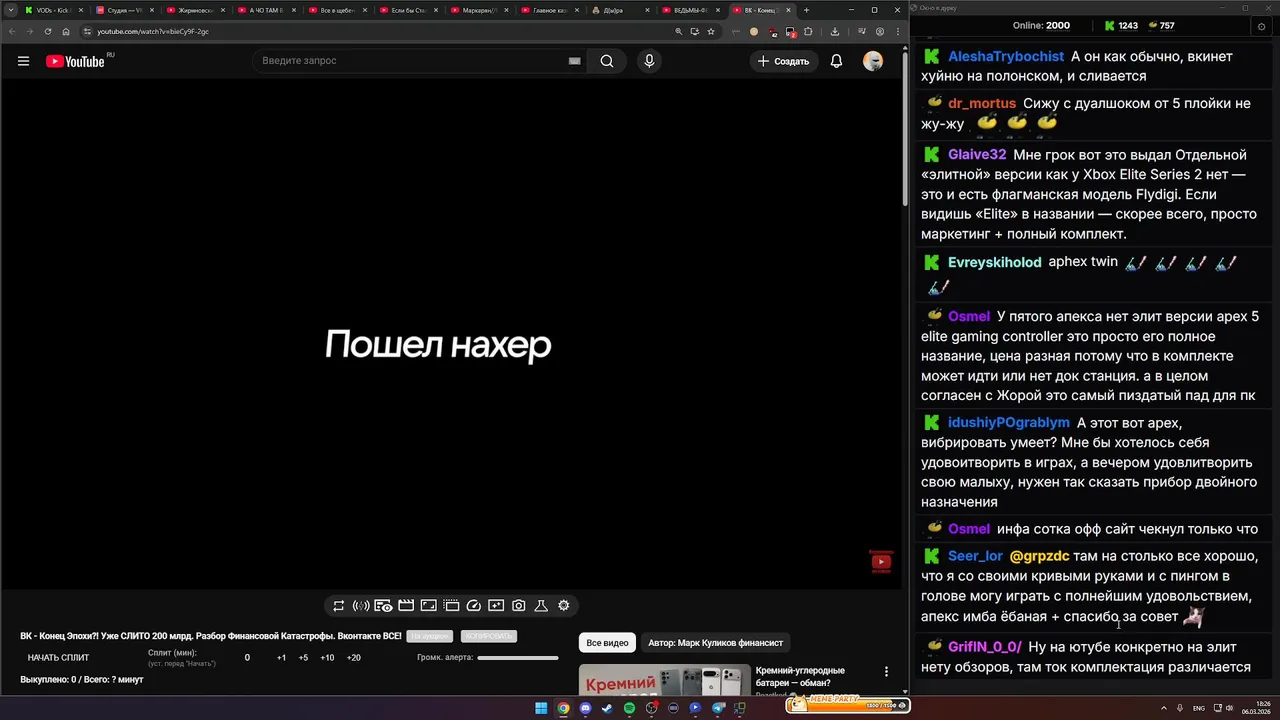Image resolution: width=1280 pixels, height=720 pixels.
Task: Open the gear settings icon in the player toolbar
Action: 564,606
